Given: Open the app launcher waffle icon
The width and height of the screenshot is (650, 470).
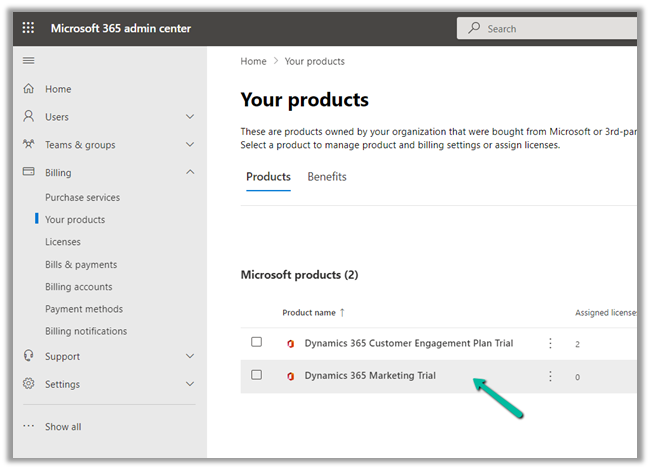Looking at the screenshot, I should [28, 28].
